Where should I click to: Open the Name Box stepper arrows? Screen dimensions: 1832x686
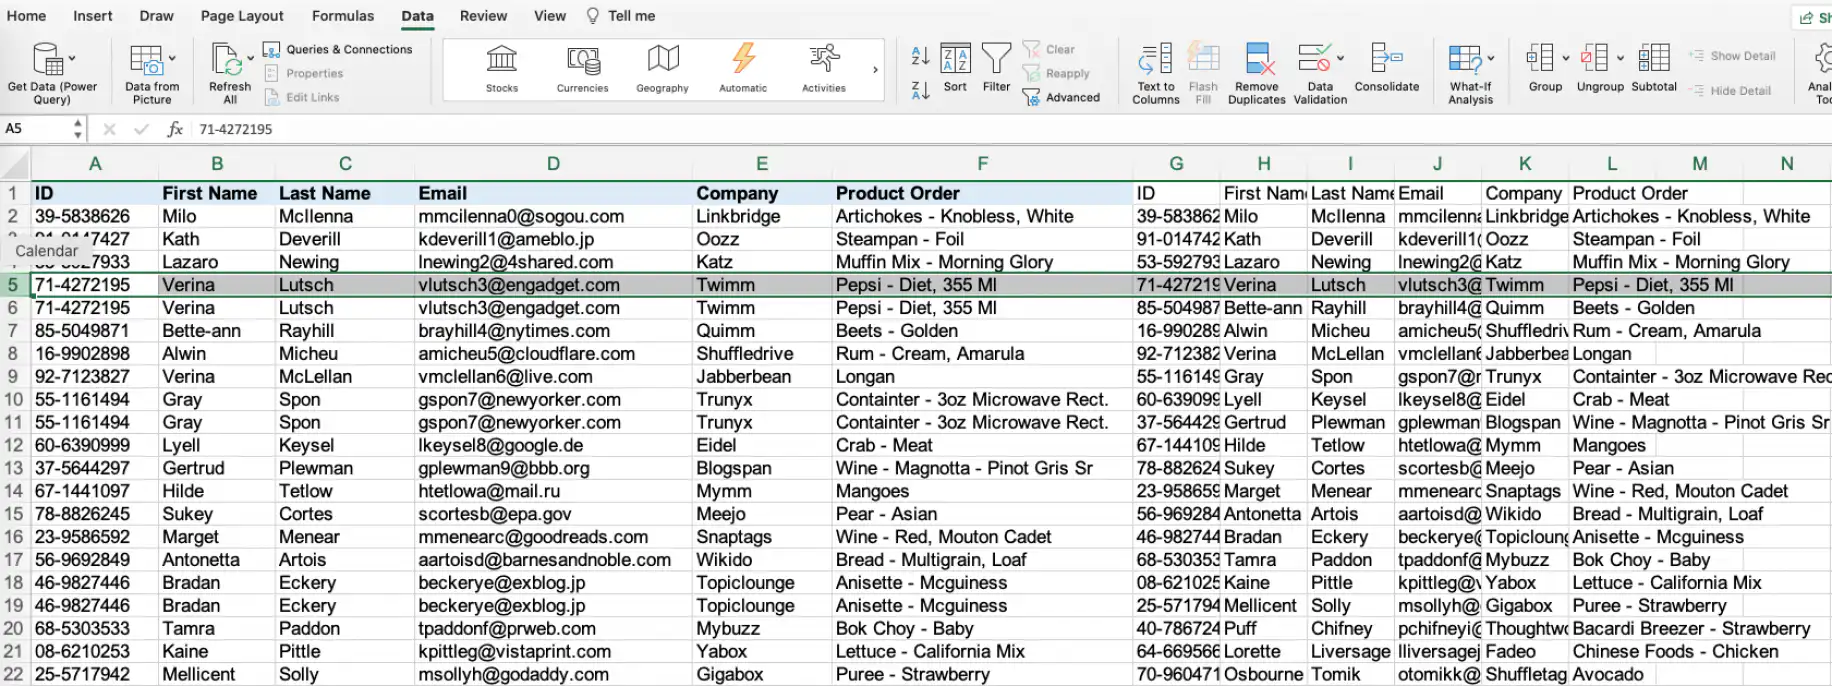(78, 129)
